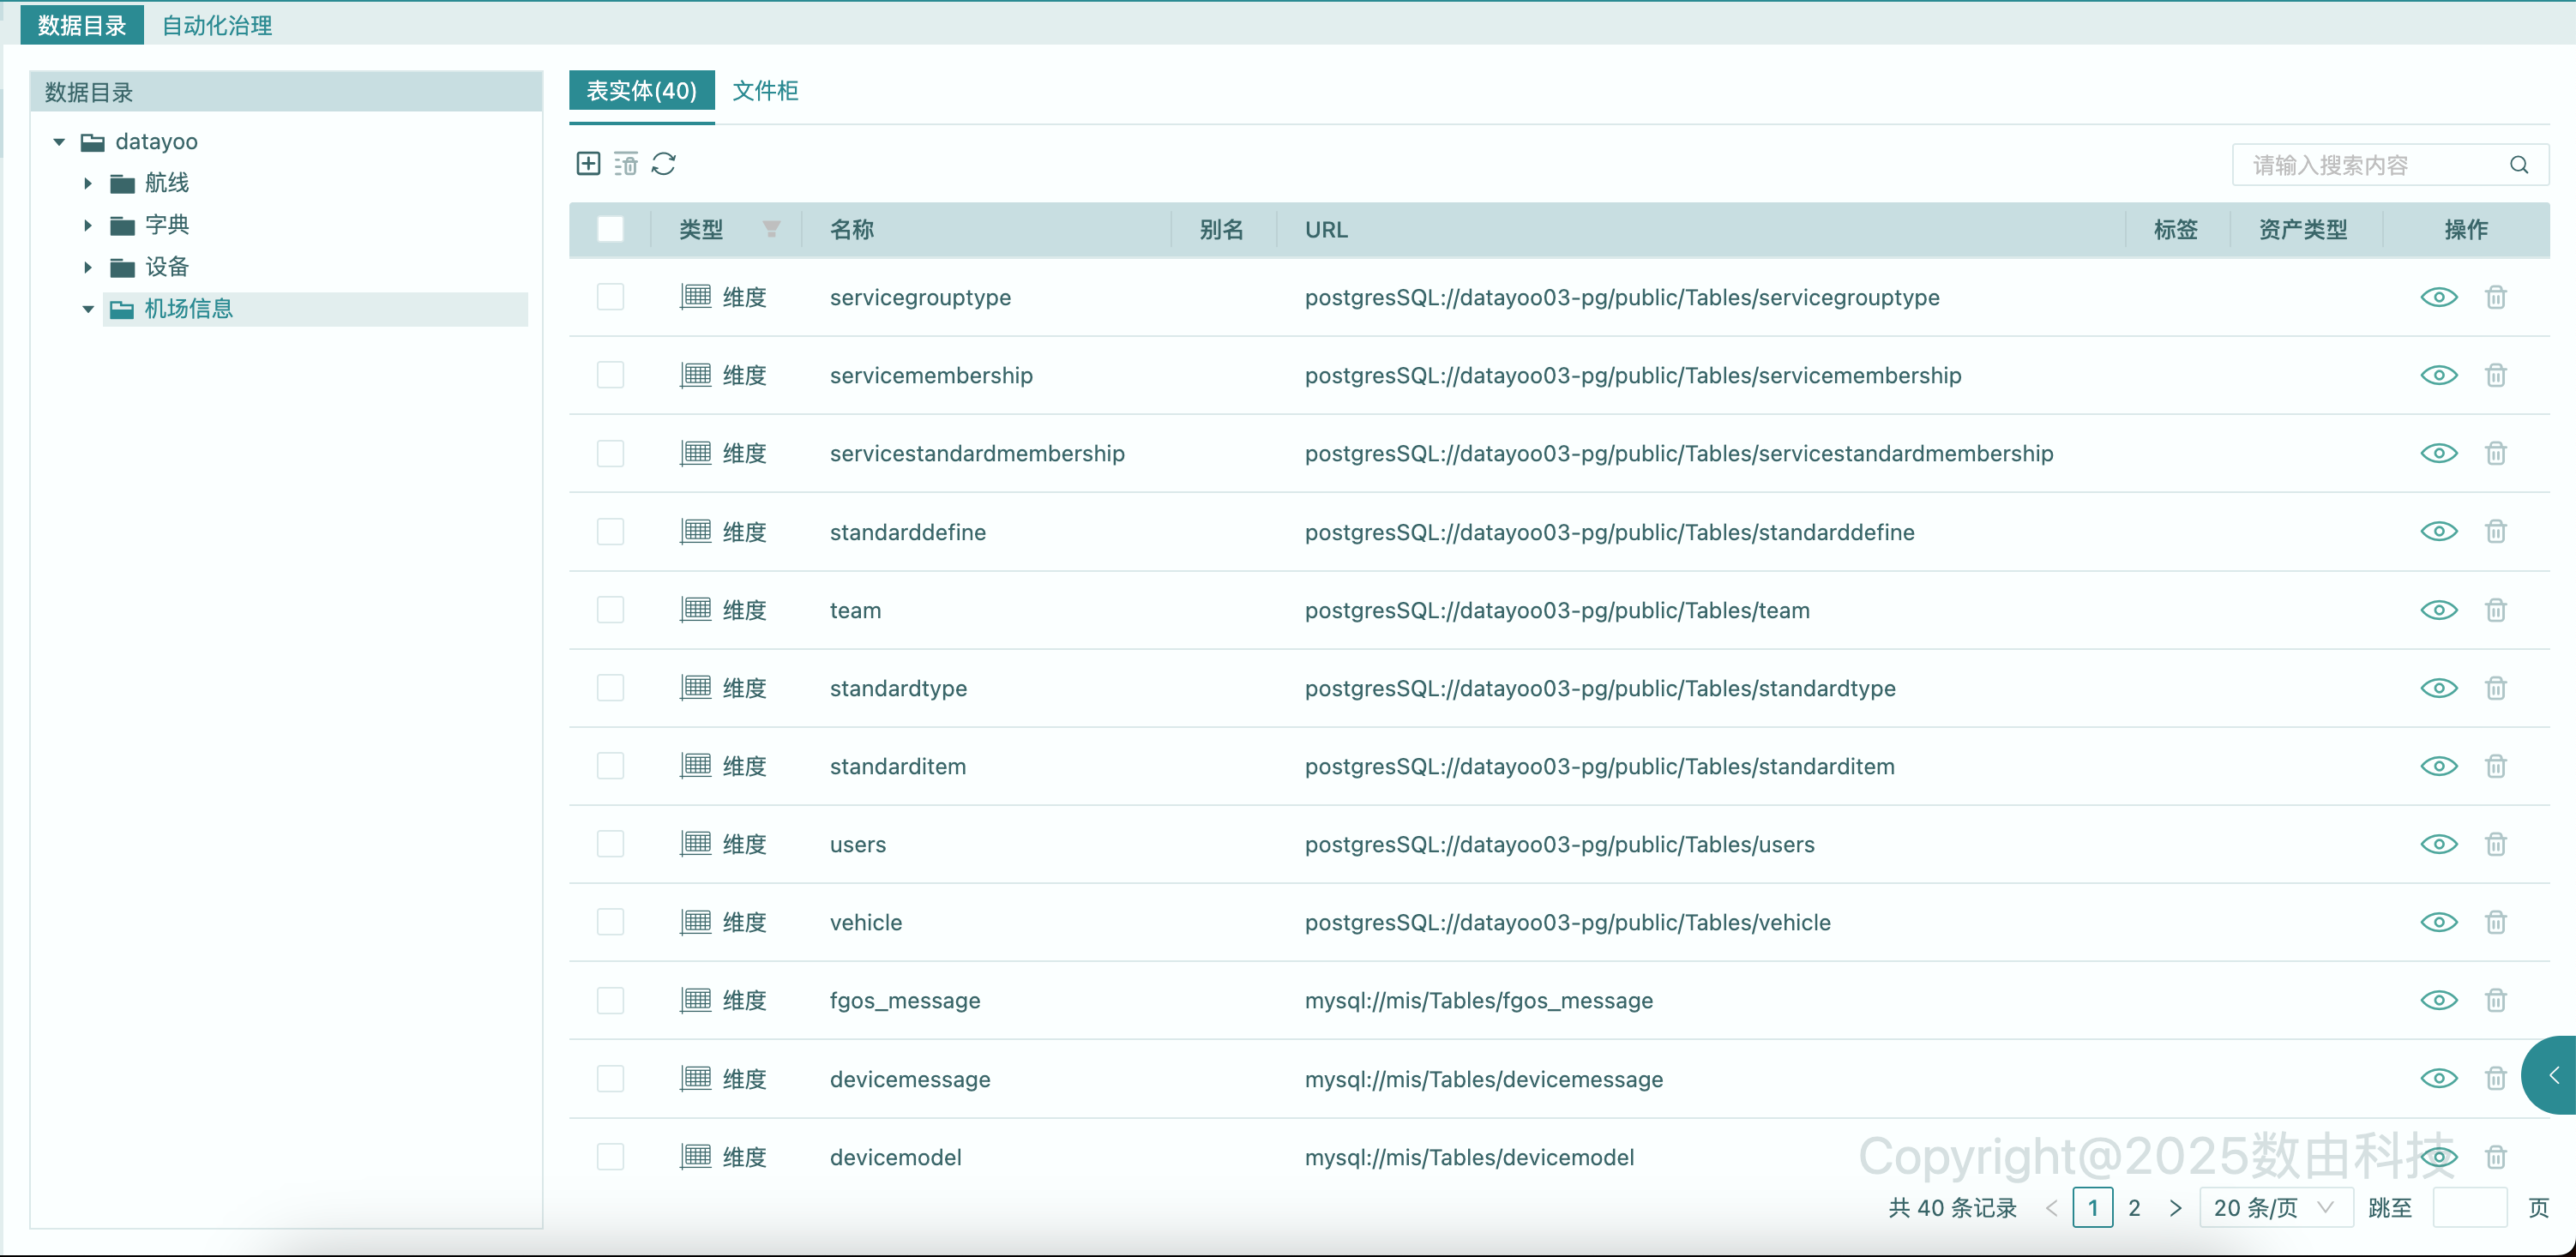Refresh the table entity list
The image size is (2576, 1257).
point(664,164)
